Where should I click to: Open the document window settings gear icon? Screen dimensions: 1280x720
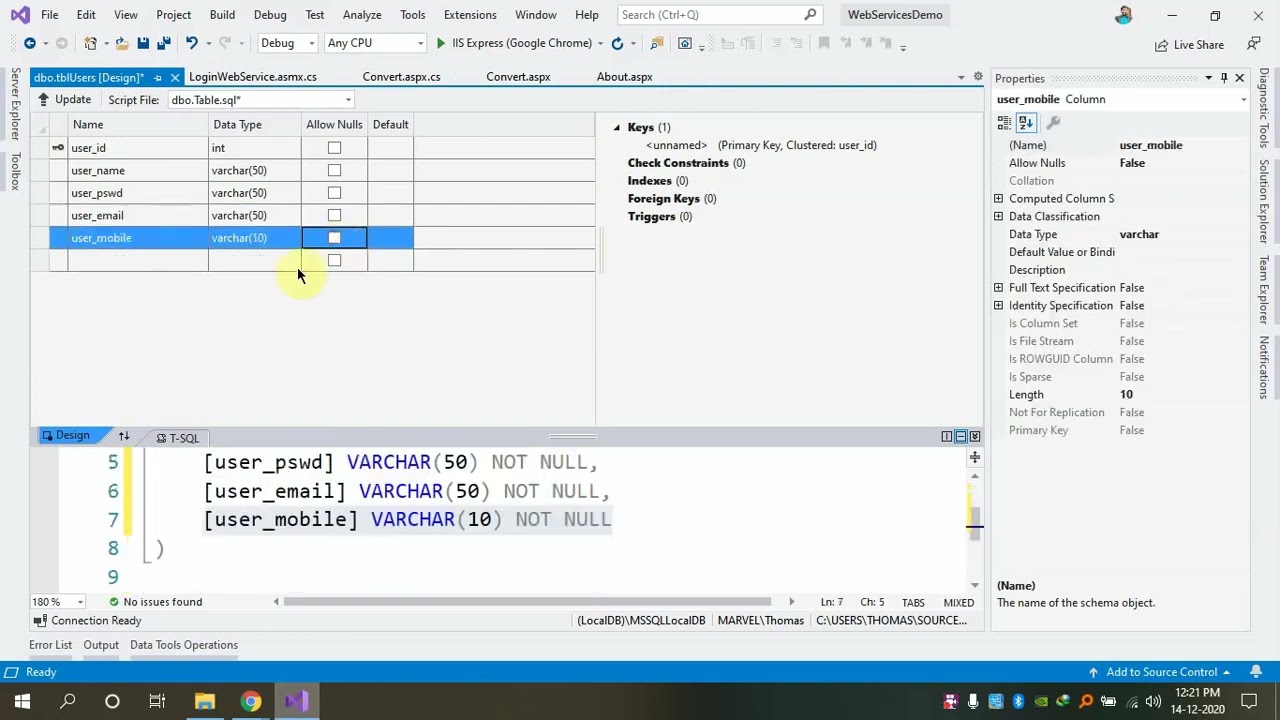pos(977,77)
